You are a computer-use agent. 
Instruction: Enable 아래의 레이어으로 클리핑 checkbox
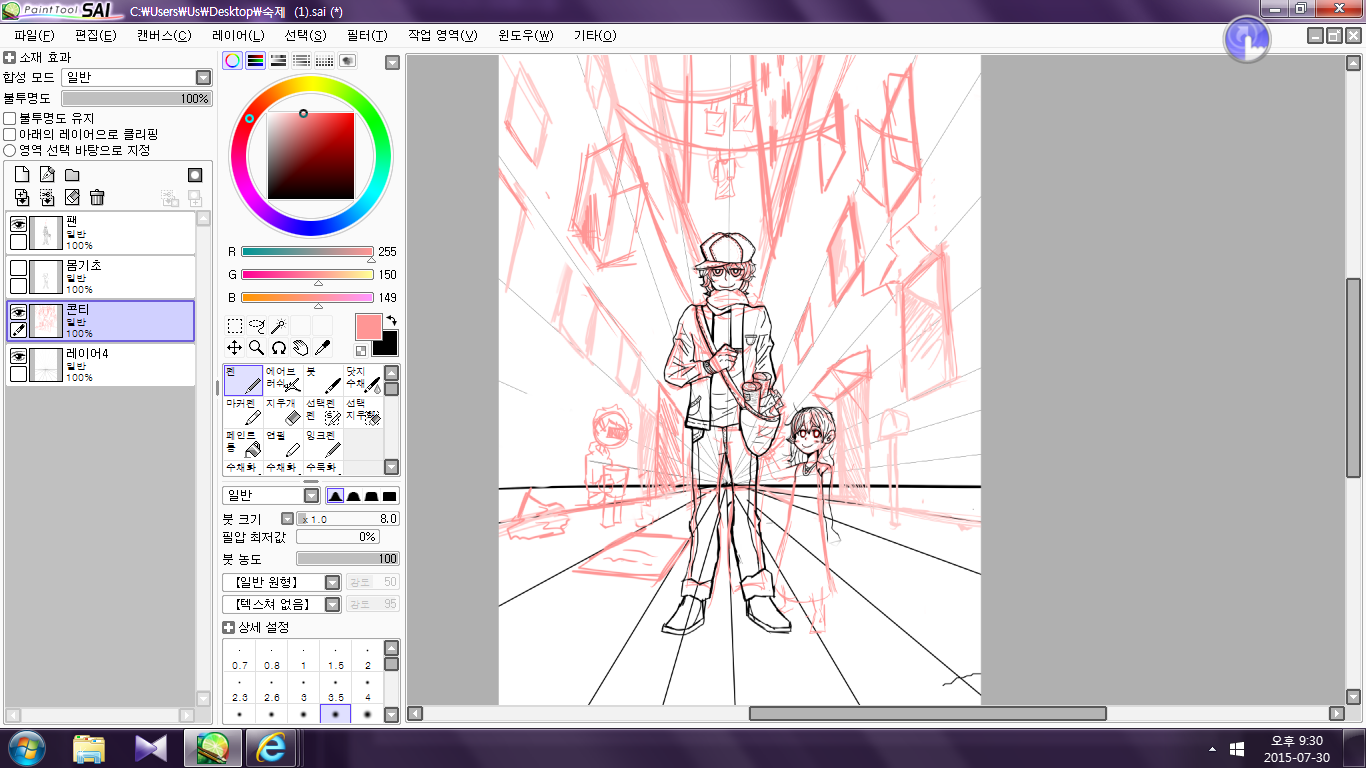(10, 134)
